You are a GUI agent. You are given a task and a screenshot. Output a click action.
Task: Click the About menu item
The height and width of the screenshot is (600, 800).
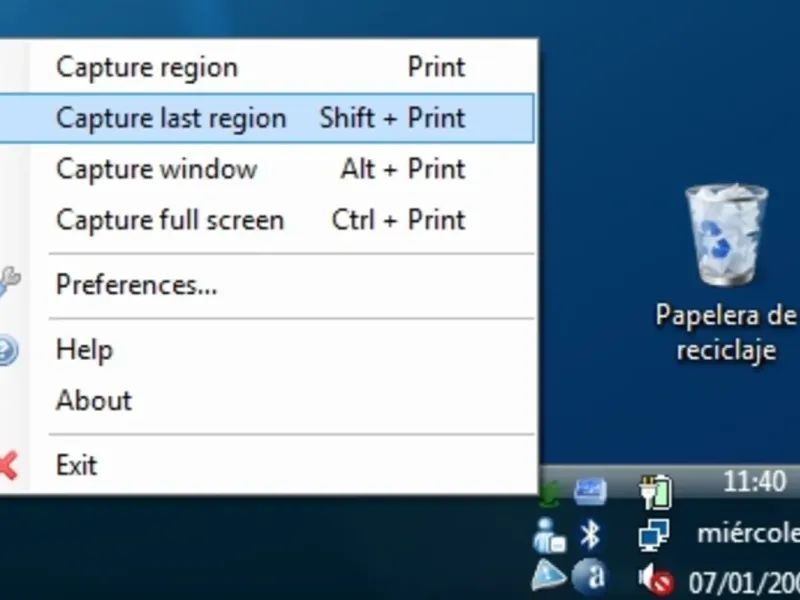[x=266, y=401]
